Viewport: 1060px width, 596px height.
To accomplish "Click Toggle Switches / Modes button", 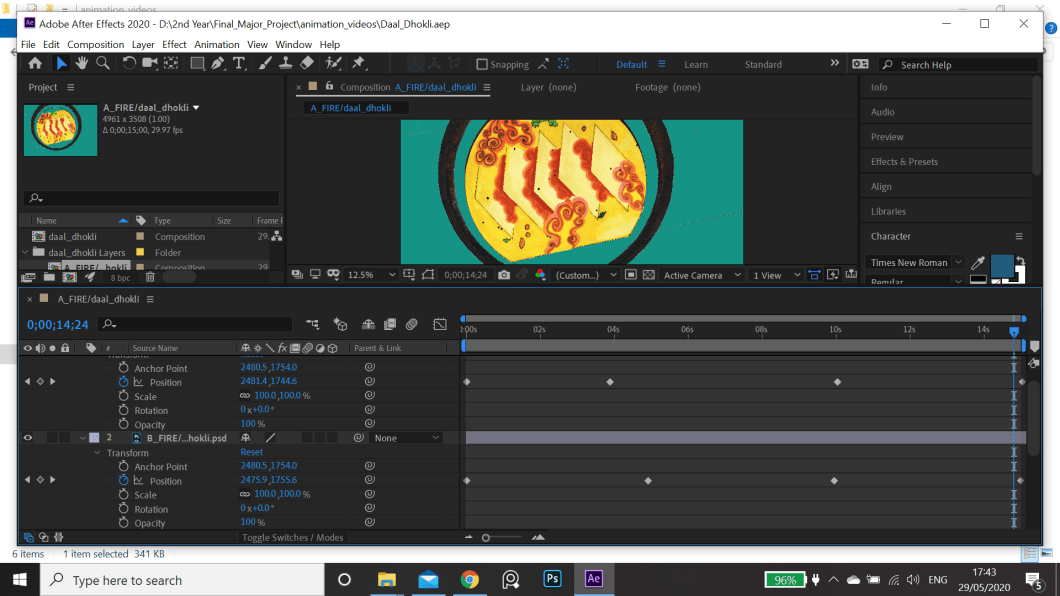I will click(x=293, y=537).
